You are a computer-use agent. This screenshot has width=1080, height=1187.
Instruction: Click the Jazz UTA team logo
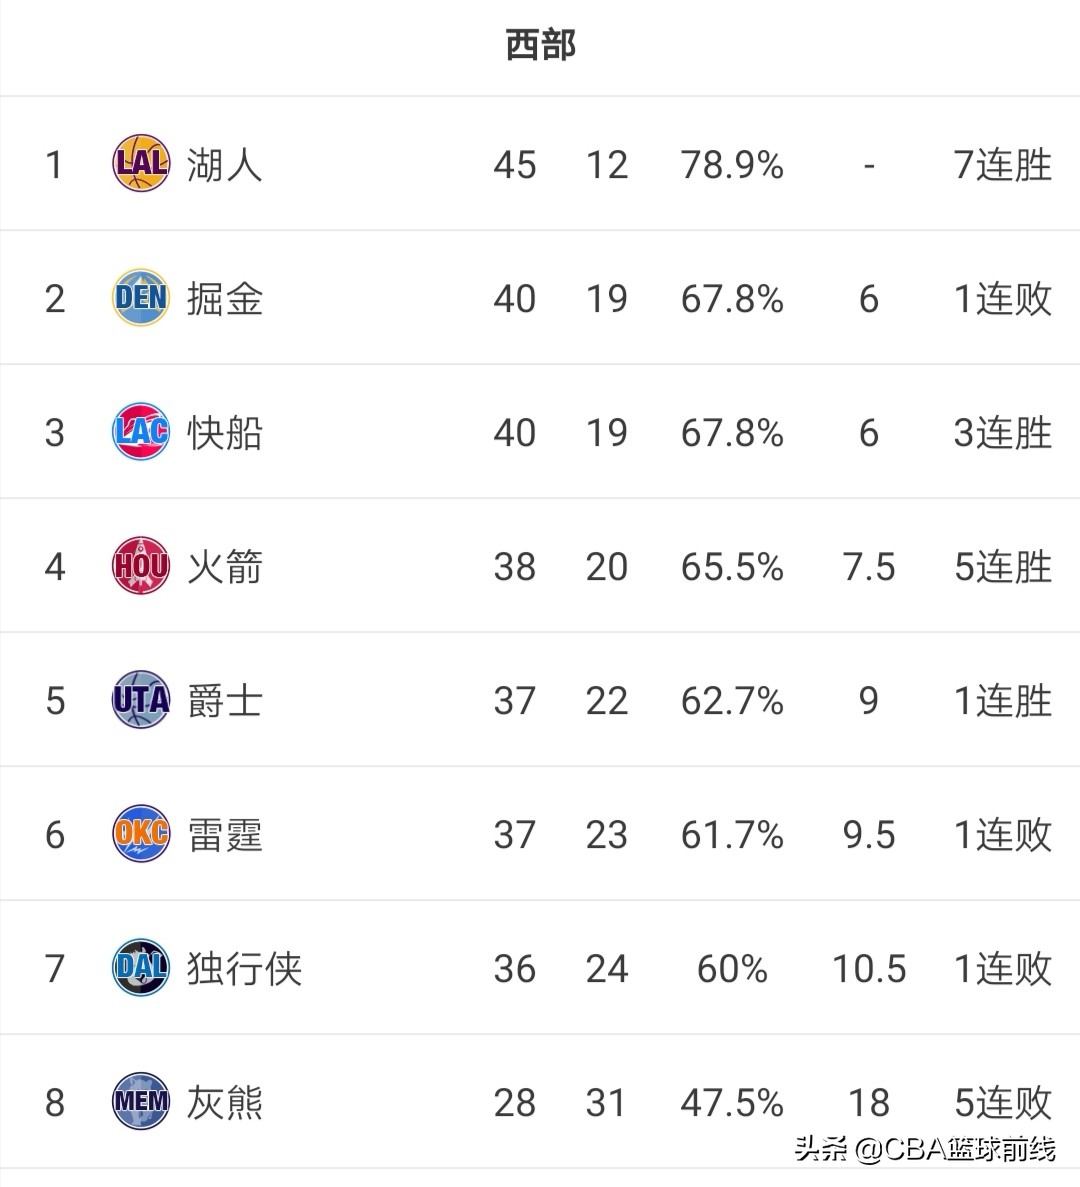[x=141, y=699]
